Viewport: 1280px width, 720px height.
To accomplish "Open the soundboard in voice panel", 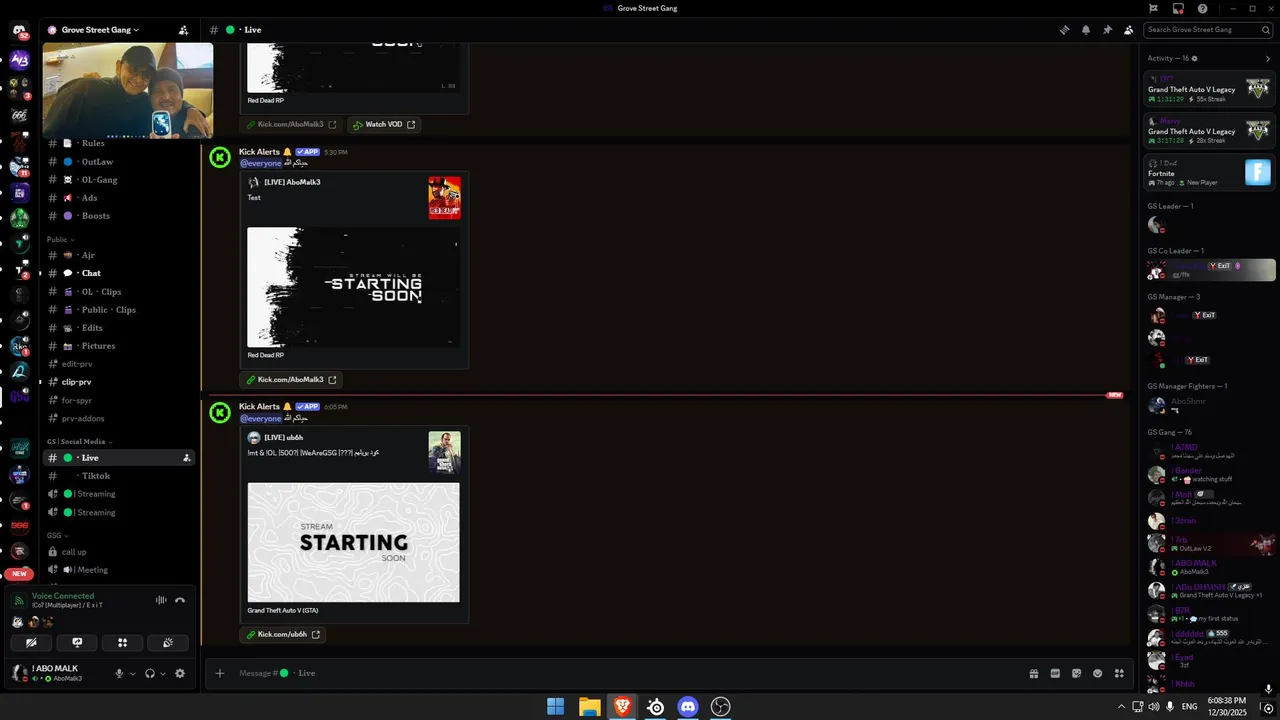I will click(168, 643).
